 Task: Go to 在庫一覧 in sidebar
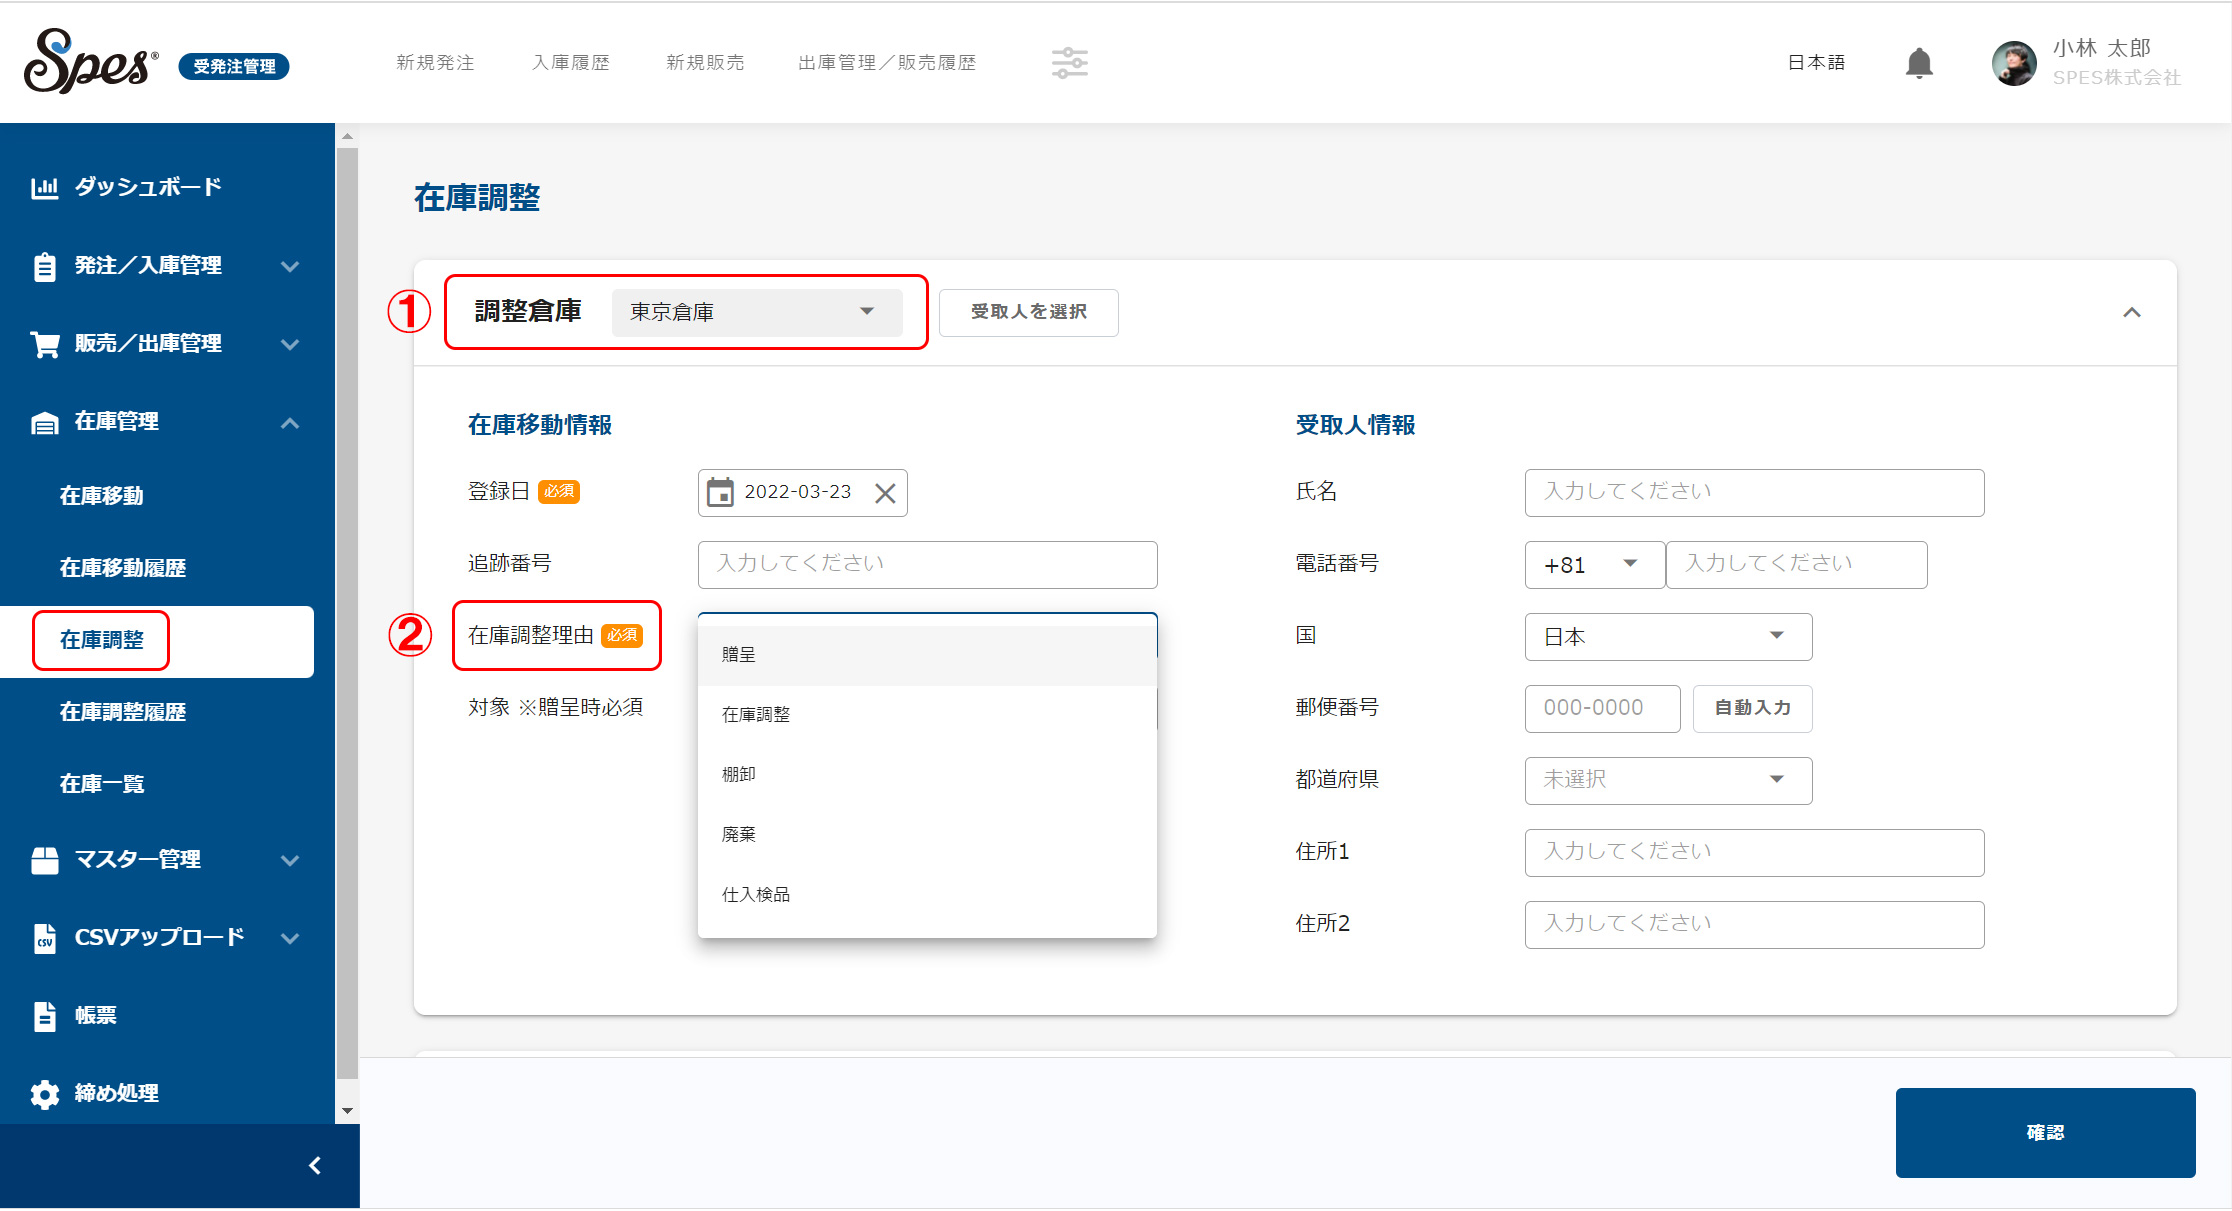(102, 785)
